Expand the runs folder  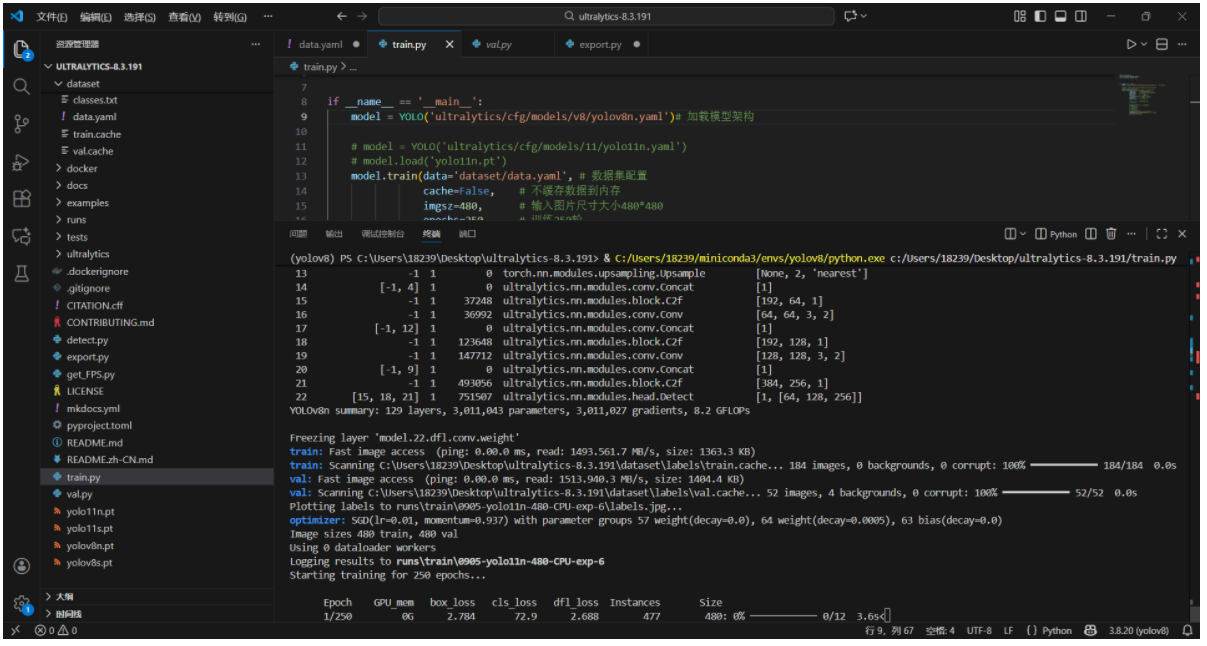coord(156,219)
